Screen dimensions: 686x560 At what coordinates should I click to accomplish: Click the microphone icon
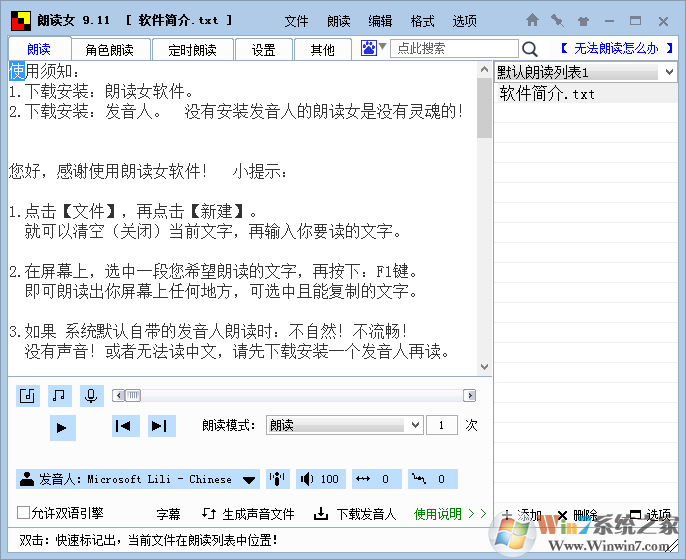coord(91,396)
